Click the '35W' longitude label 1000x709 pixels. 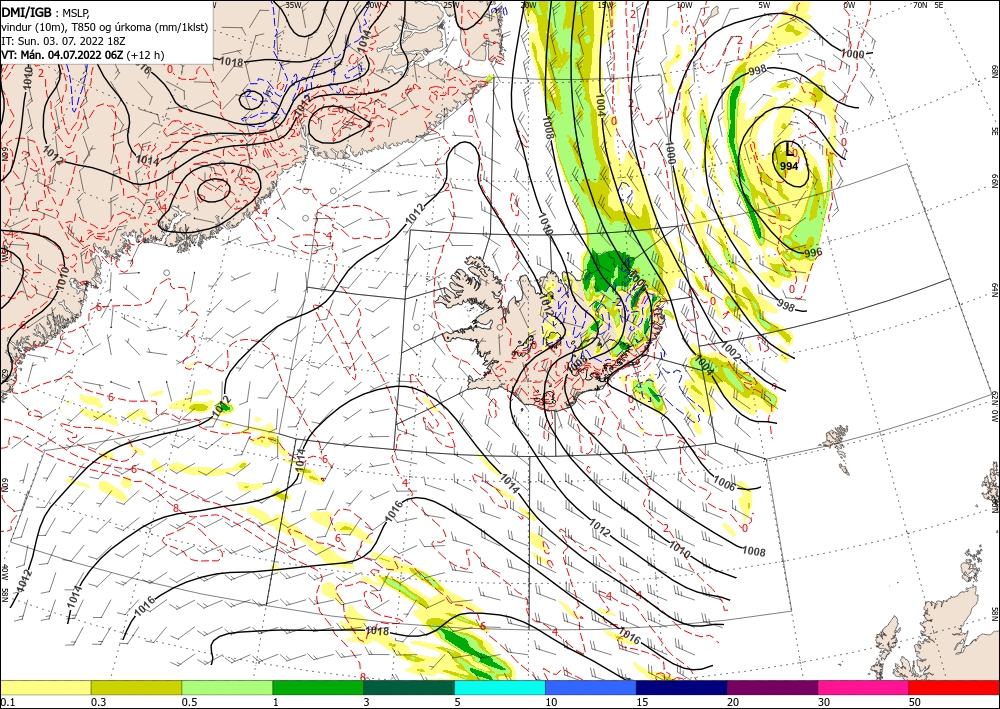pos(293,5)
